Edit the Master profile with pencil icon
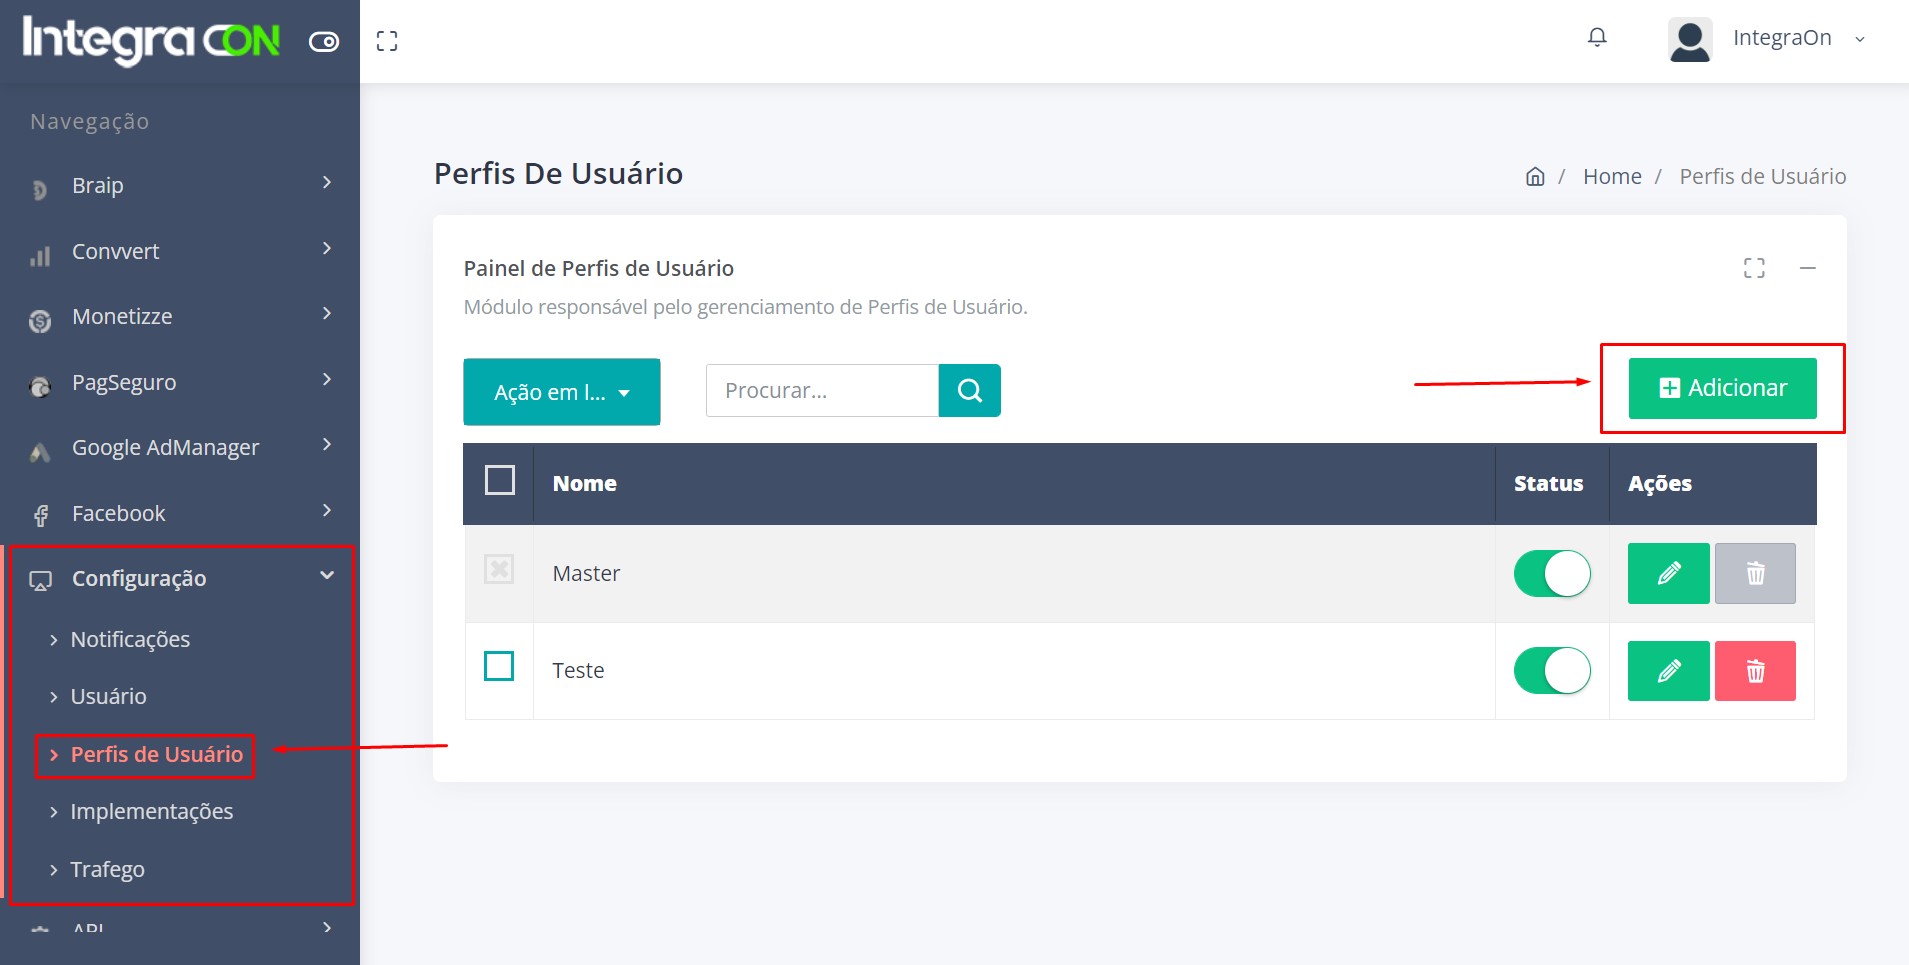 pos(1668,573)
